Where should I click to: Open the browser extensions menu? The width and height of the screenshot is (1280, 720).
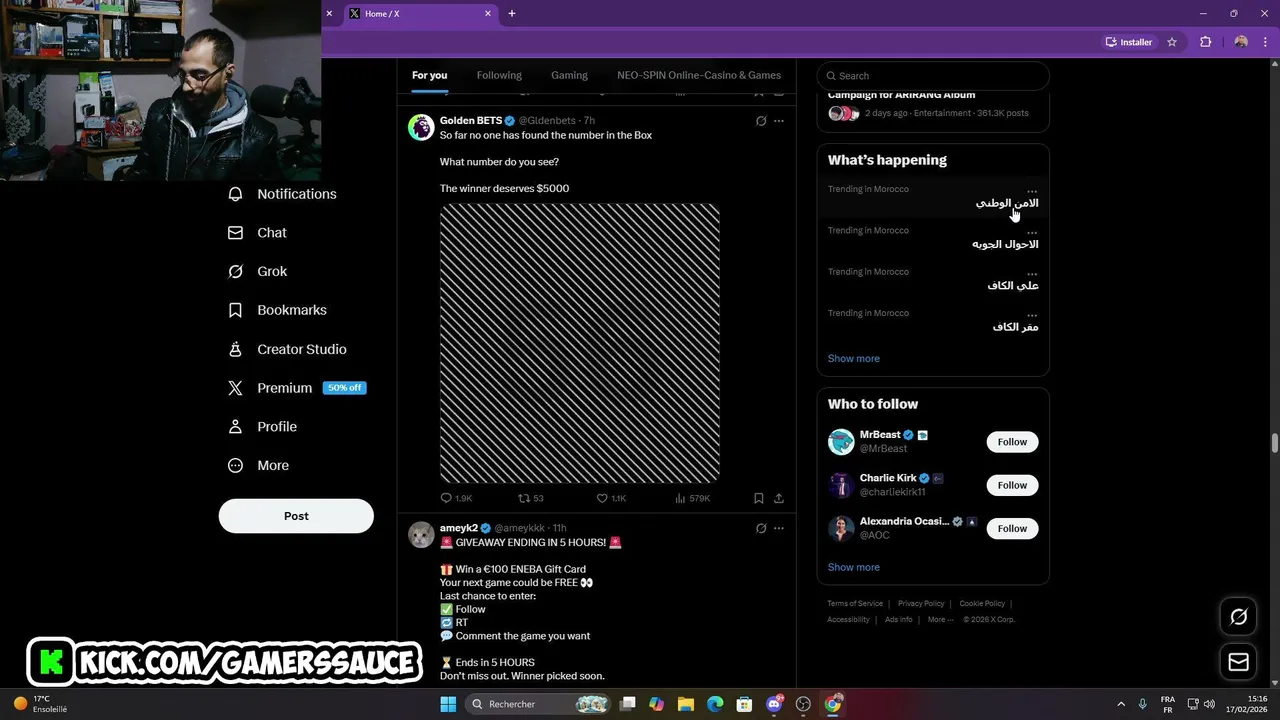tap(1205, 42)
